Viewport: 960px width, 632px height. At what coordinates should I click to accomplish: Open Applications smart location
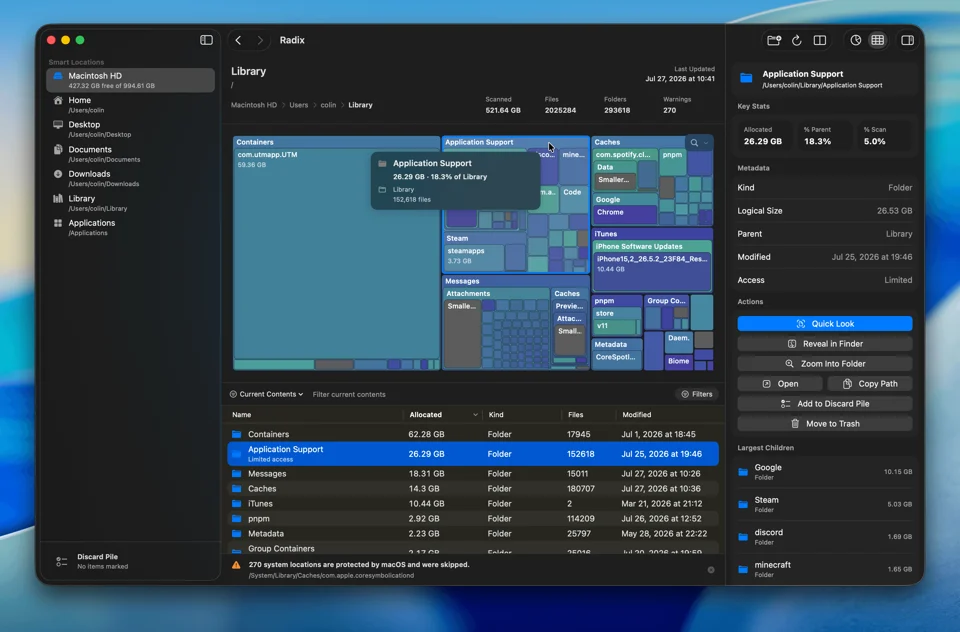tap(130, 227)
